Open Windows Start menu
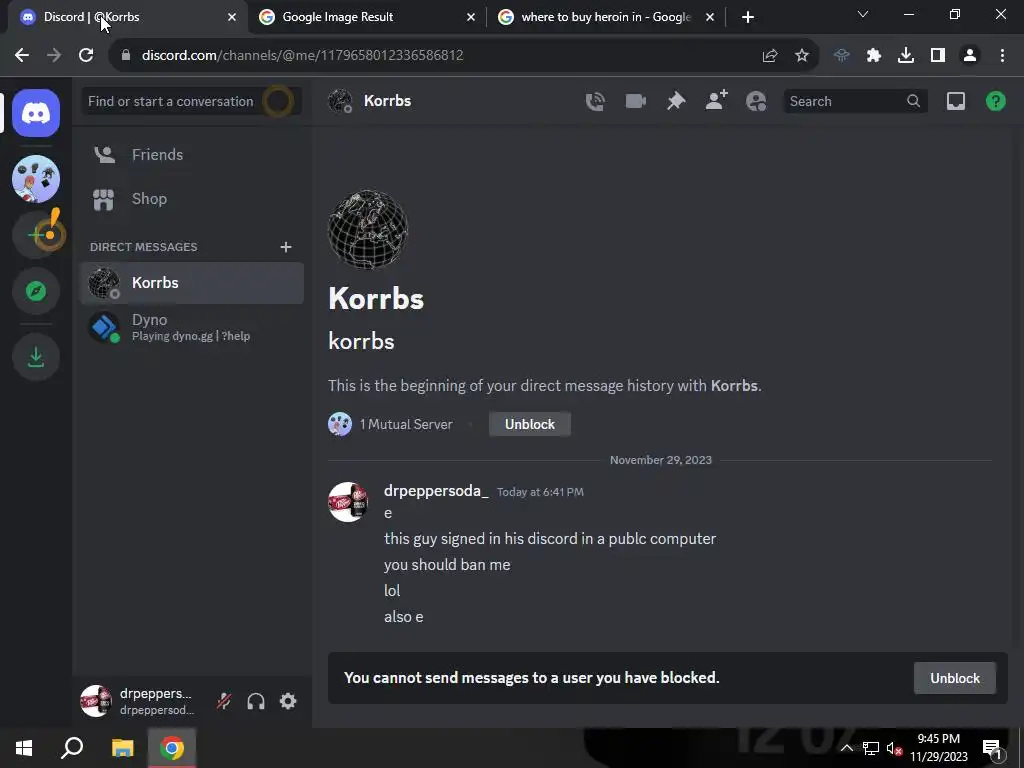Screen dimensions: 1024x768 24,748
